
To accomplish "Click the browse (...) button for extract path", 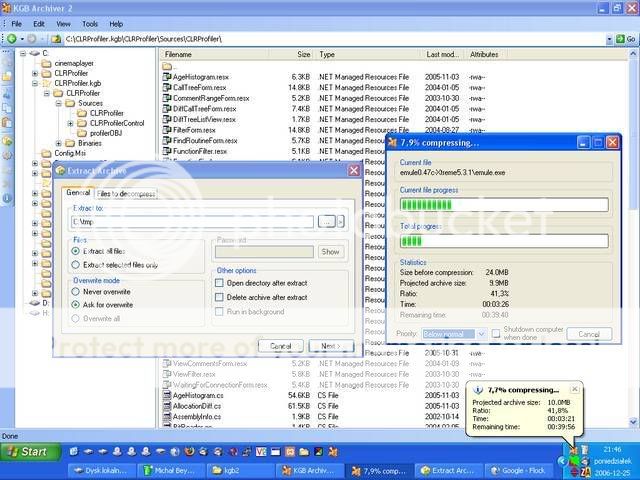I will [x=327, y=221].
